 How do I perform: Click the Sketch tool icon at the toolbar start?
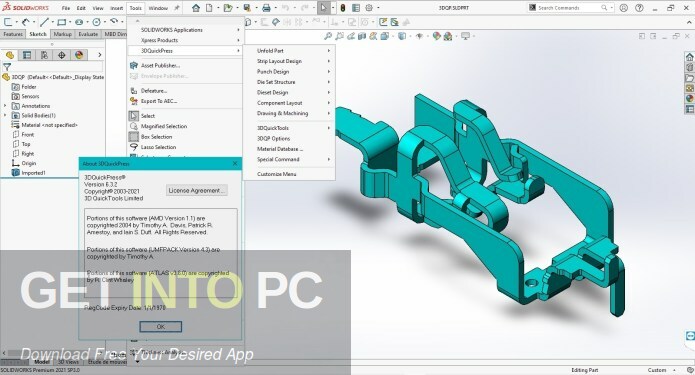tap(8, 22)
